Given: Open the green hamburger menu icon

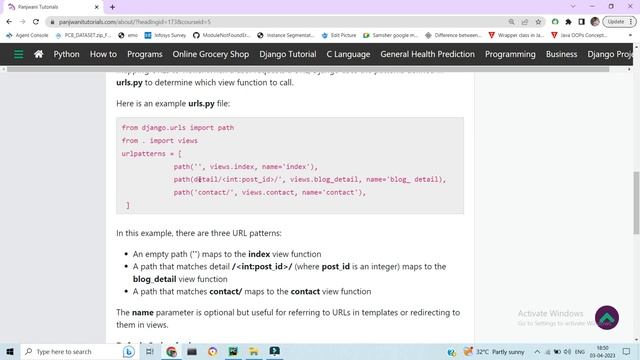Looking at the screenshot, I should (x=18, y=54).
